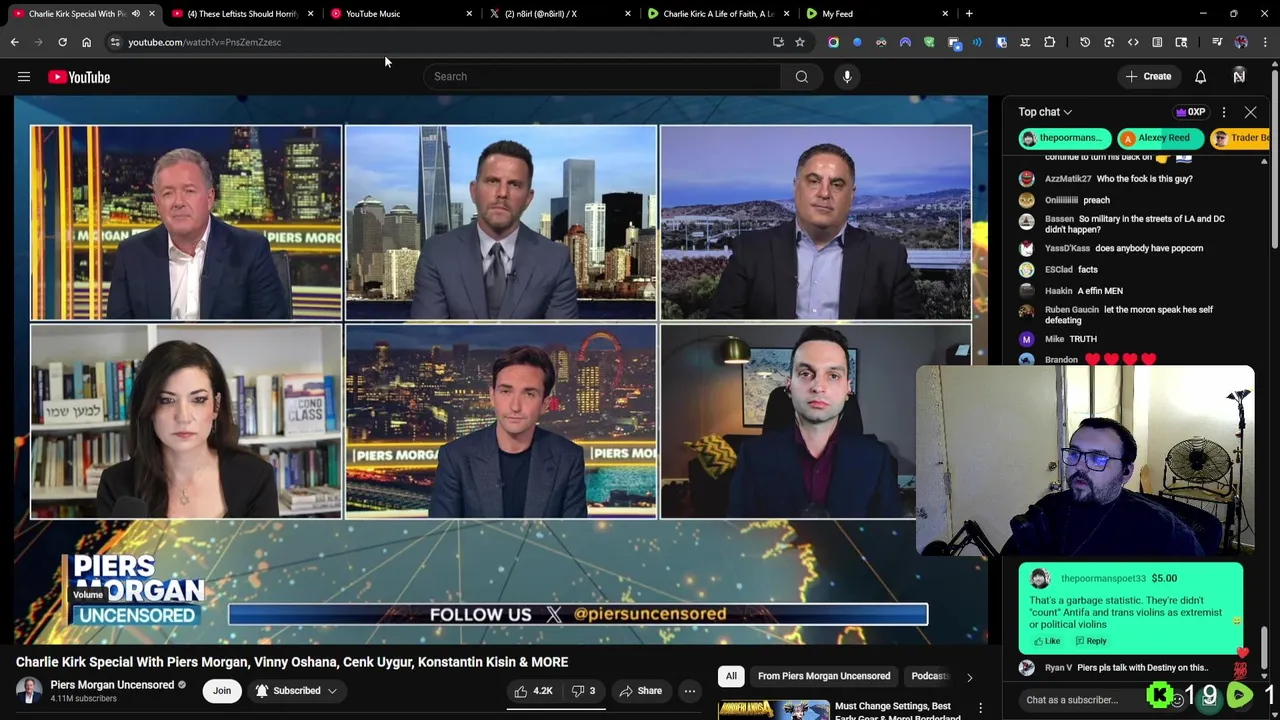The image size is (1280, 720).
Task: Close the Charlie Kirk Special tab
Action: pos(152,14)
